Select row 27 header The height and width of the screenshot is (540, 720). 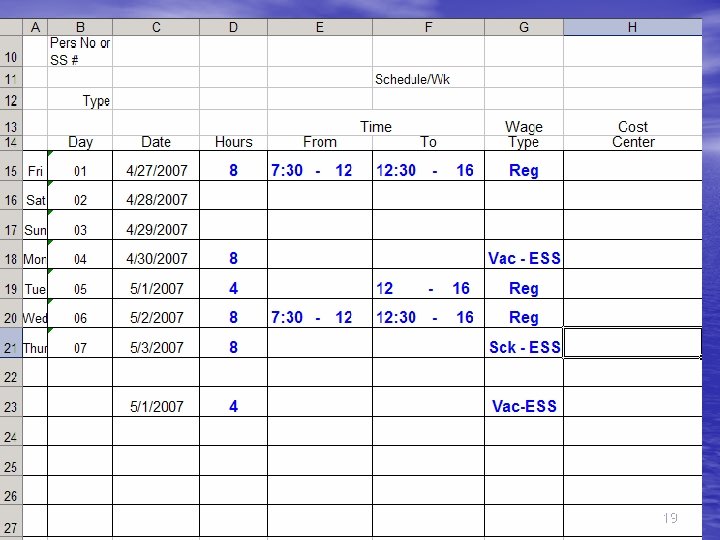11,522
